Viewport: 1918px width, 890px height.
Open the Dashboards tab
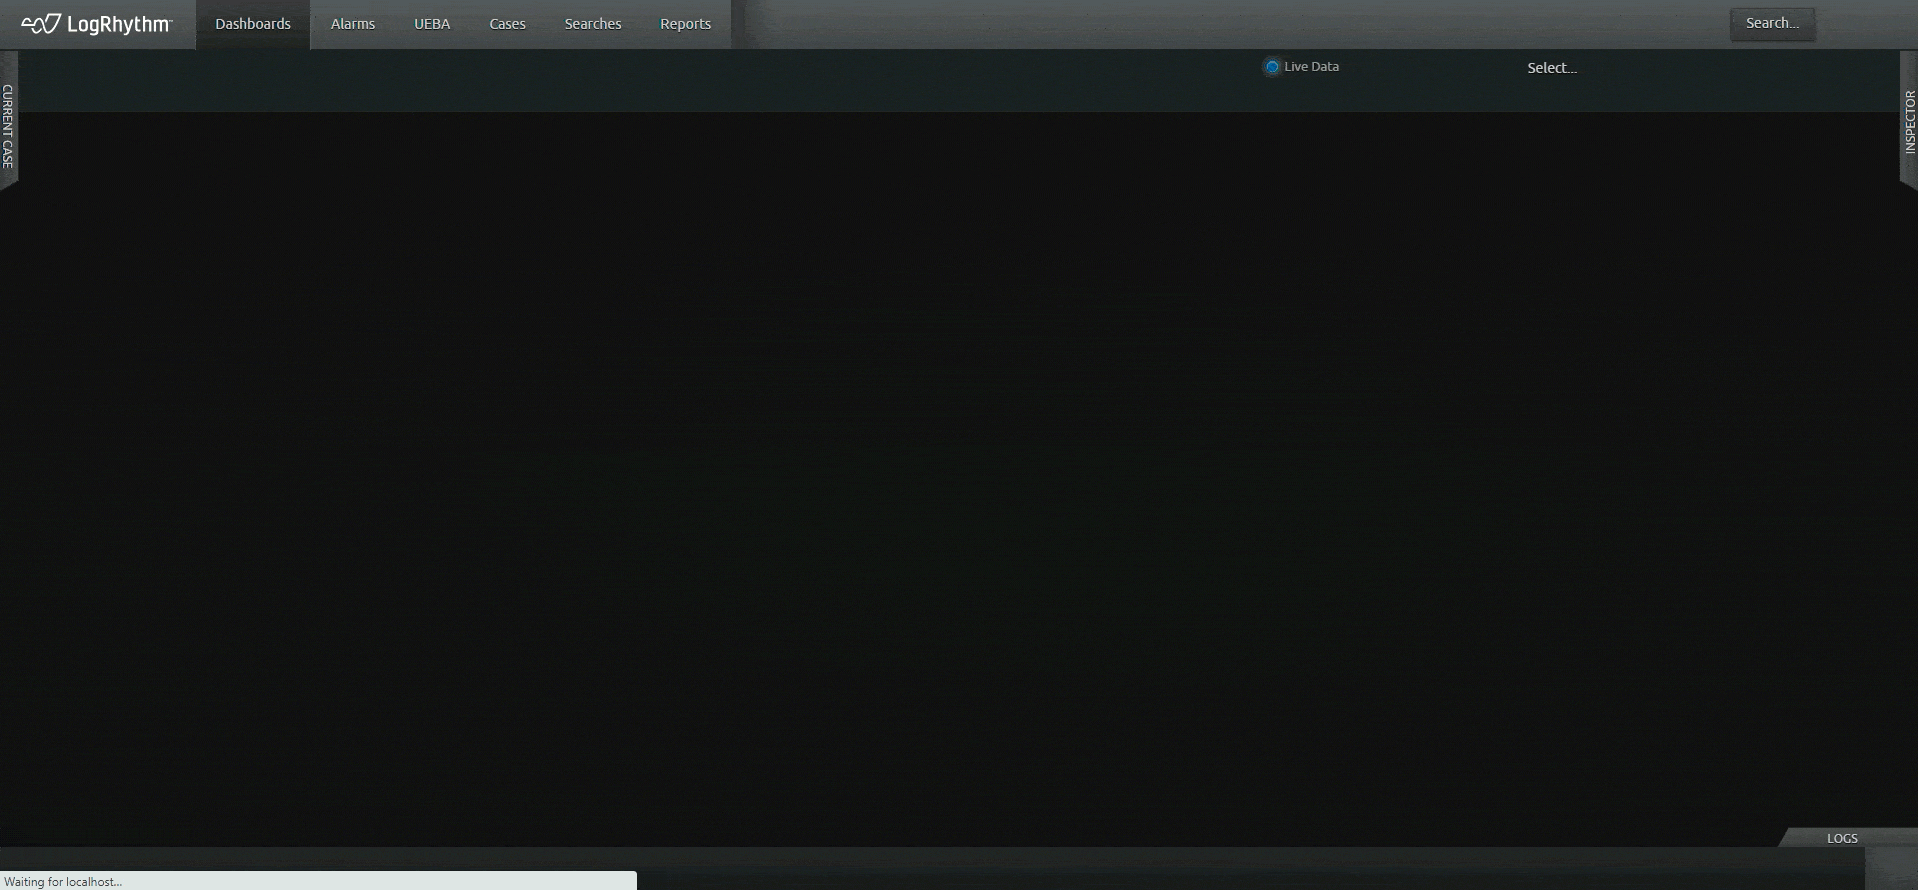click(253, 24)
